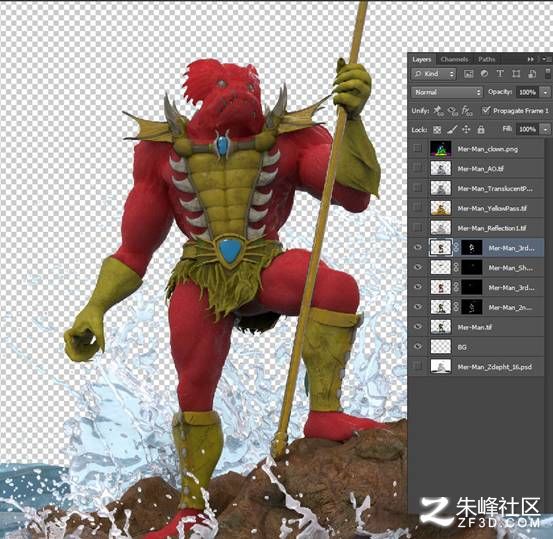
Task: Show the Mer-Man_Reflection1.tif layer
Action: pos(418,228)
